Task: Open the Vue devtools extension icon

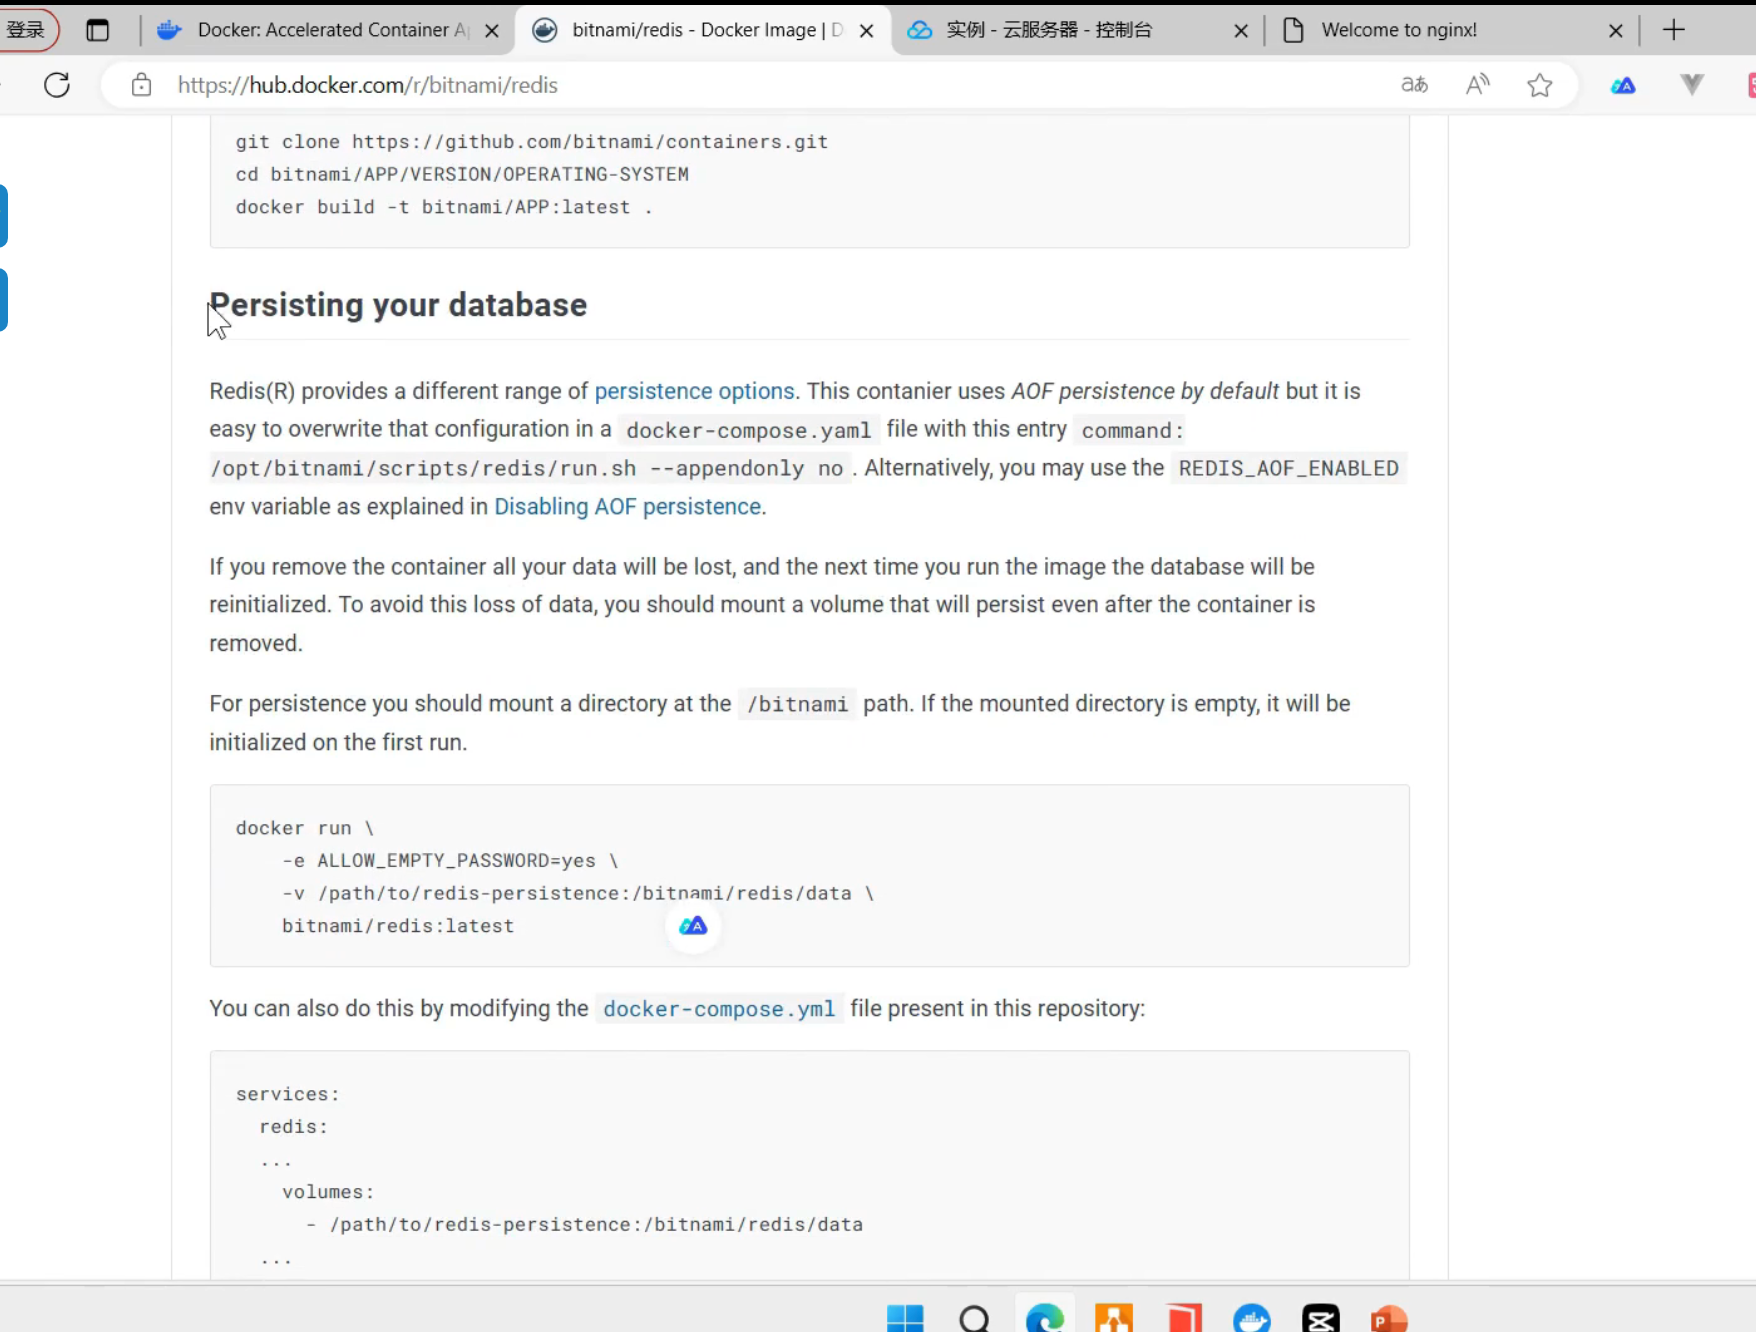Action: [1692, 85]
